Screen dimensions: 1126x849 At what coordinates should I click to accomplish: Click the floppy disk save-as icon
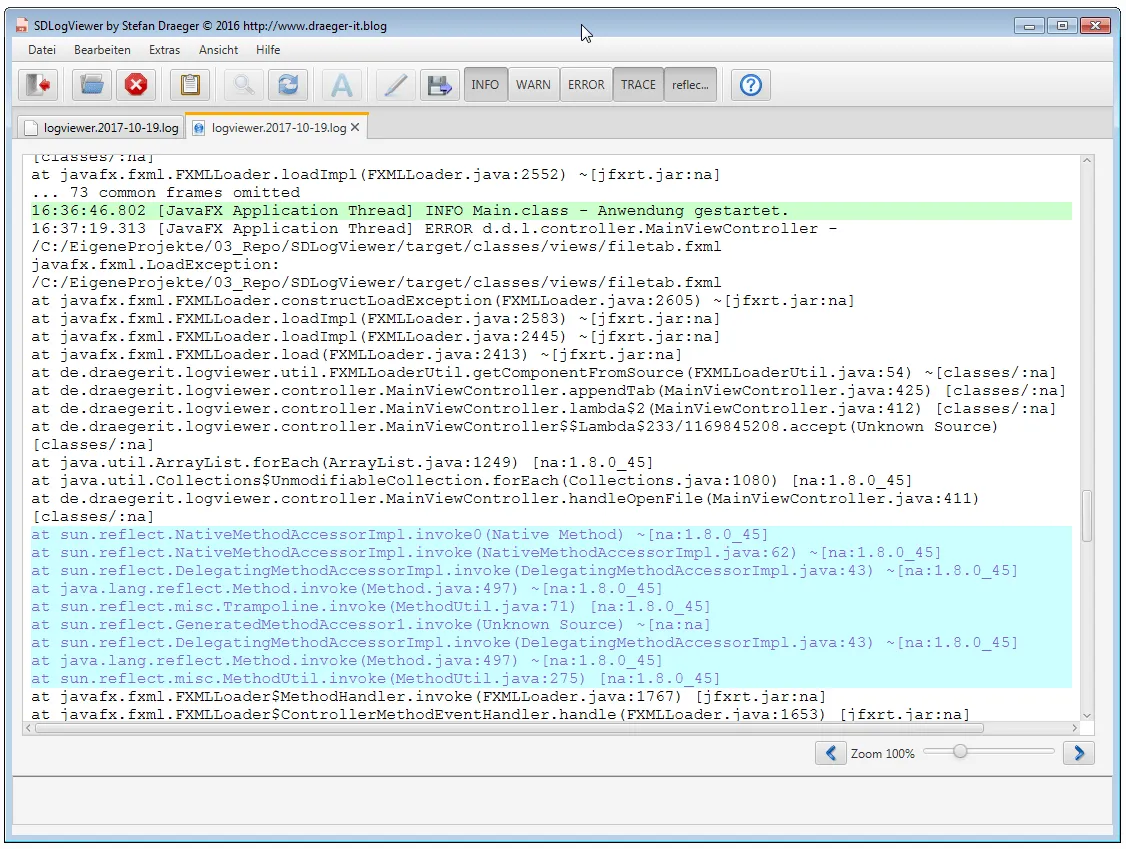point(438,85)
